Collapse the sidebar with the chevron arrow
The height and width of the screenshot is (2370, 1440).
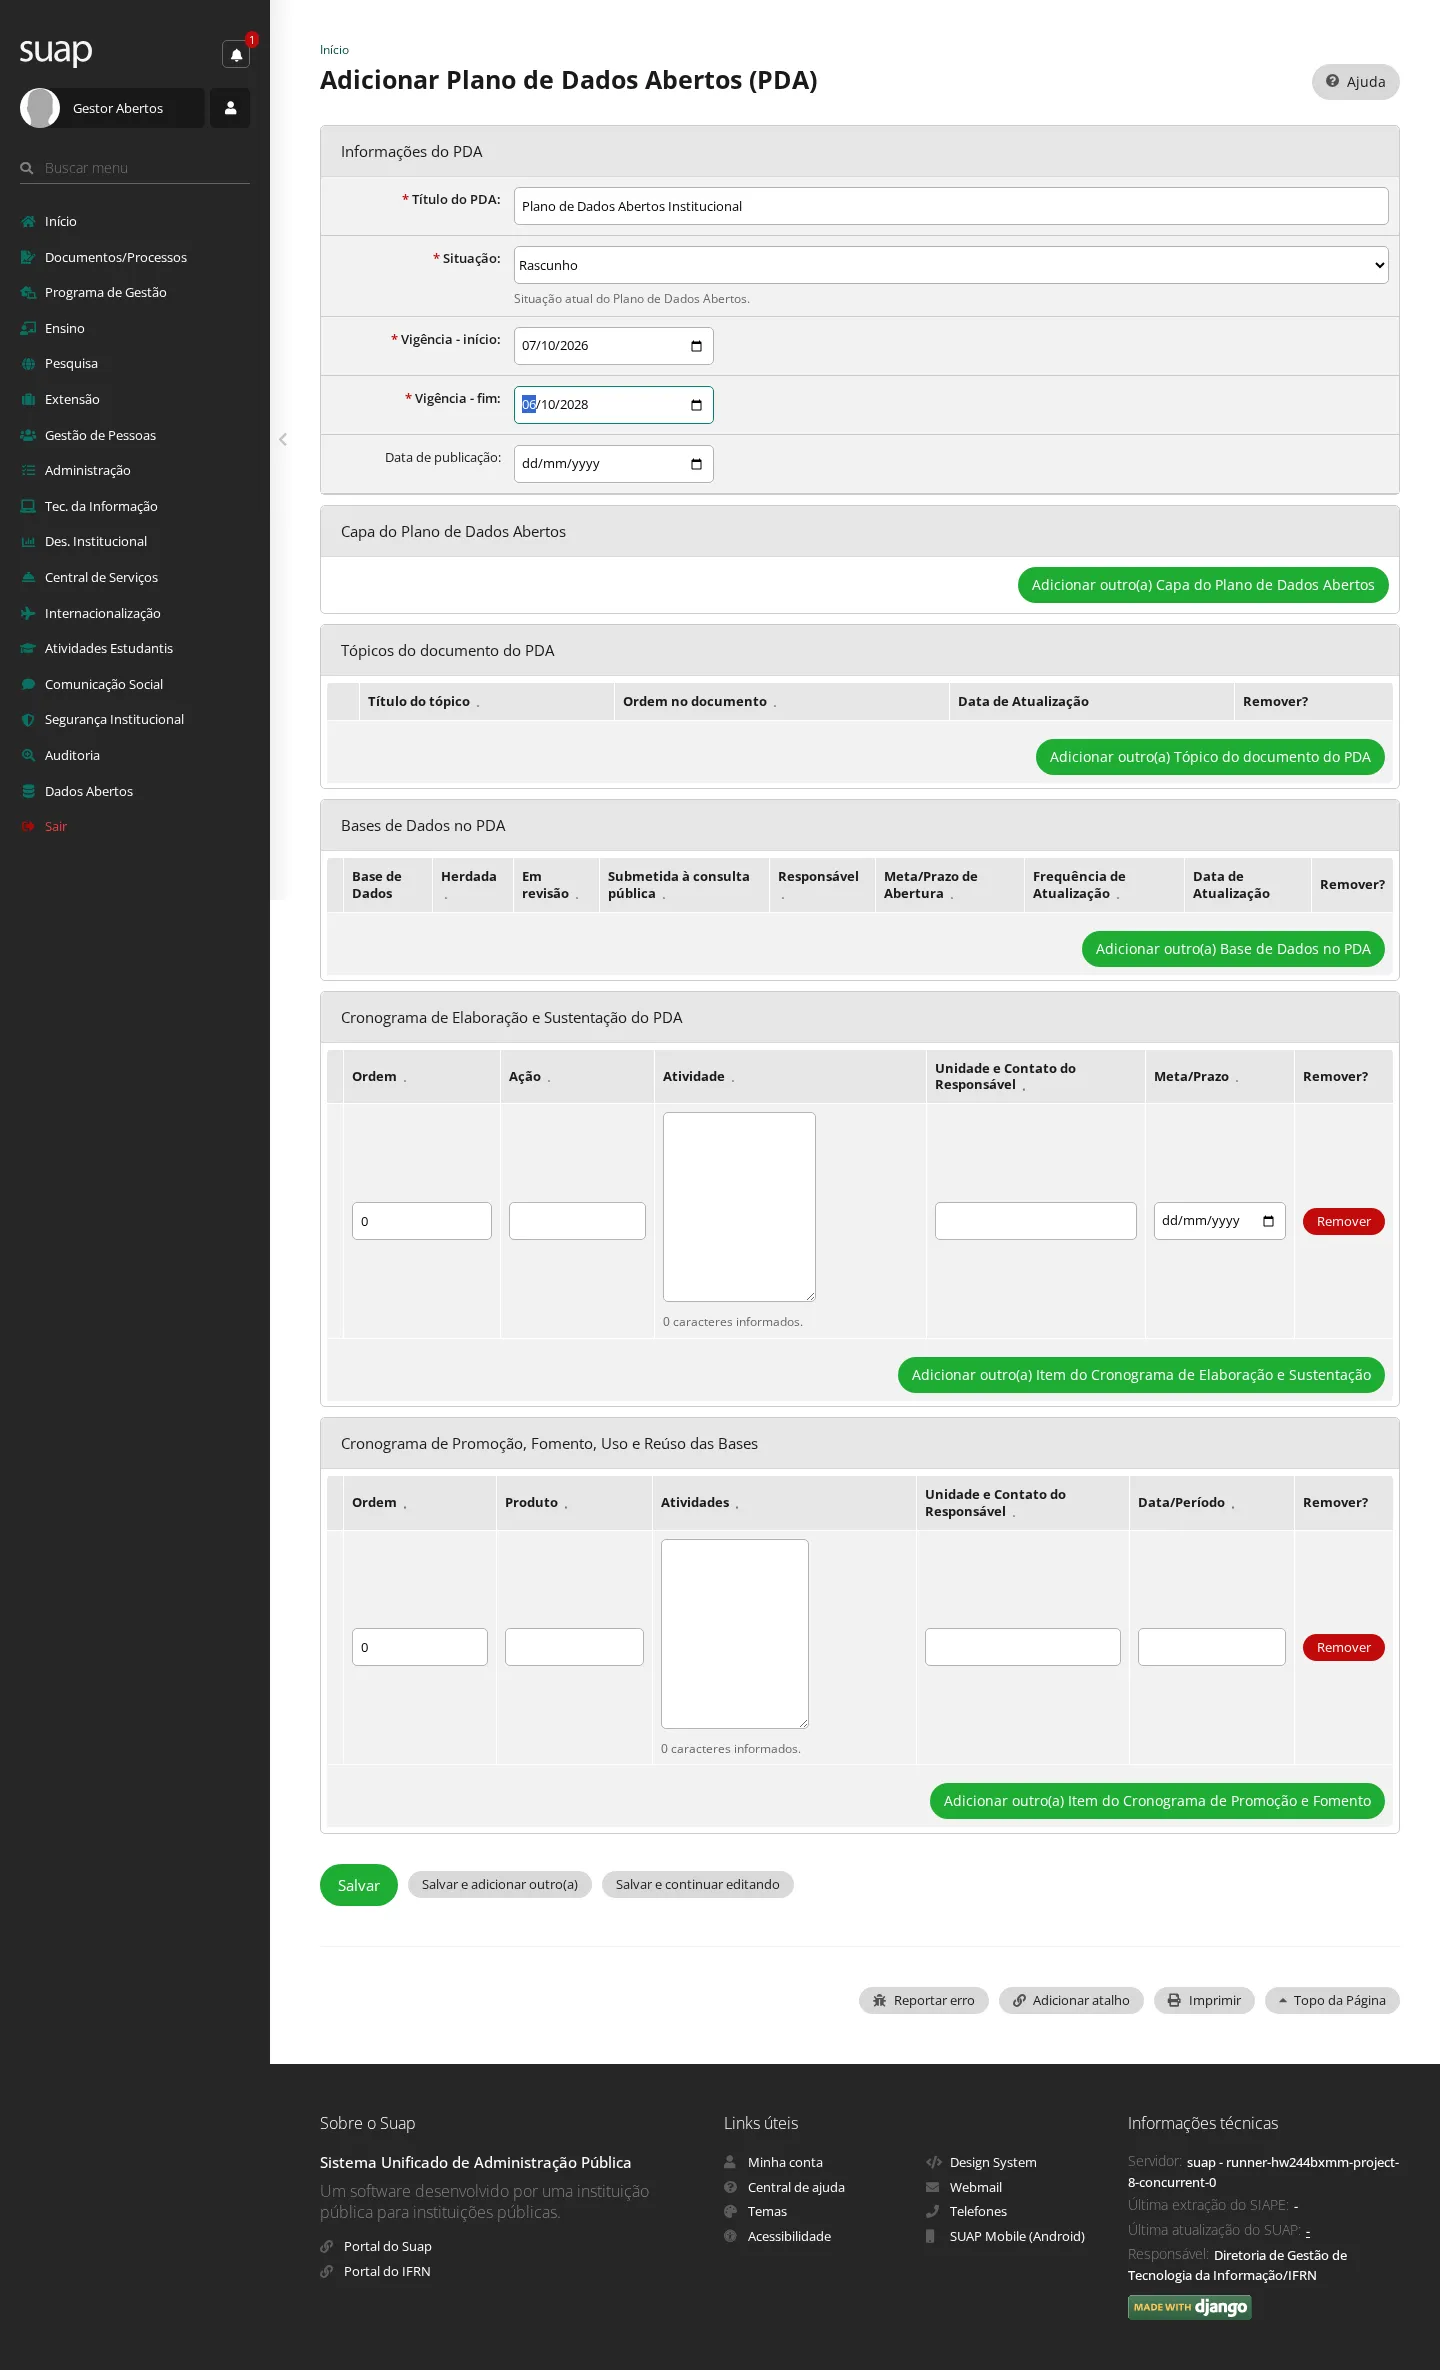[x=283, y=439]
